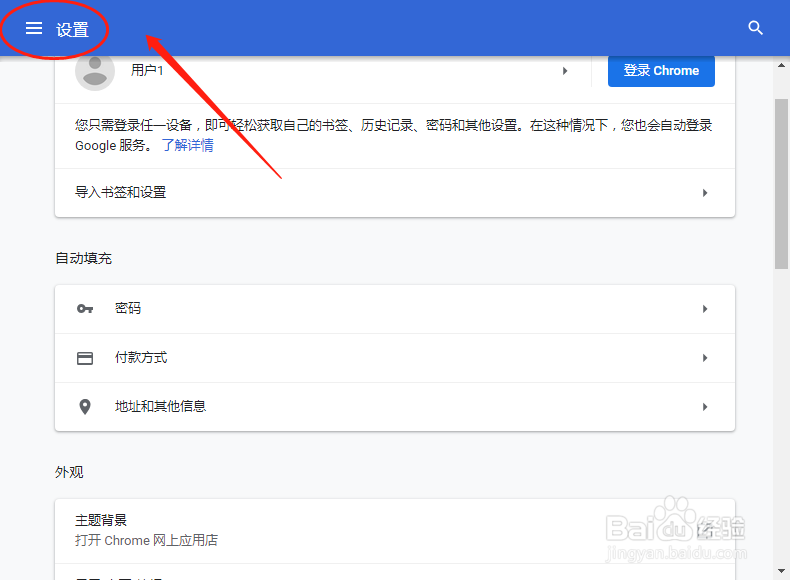Click the 付款方式 label
Image resolution: width=790 pixels, height=580 pixels.
(x=141, y=357)
